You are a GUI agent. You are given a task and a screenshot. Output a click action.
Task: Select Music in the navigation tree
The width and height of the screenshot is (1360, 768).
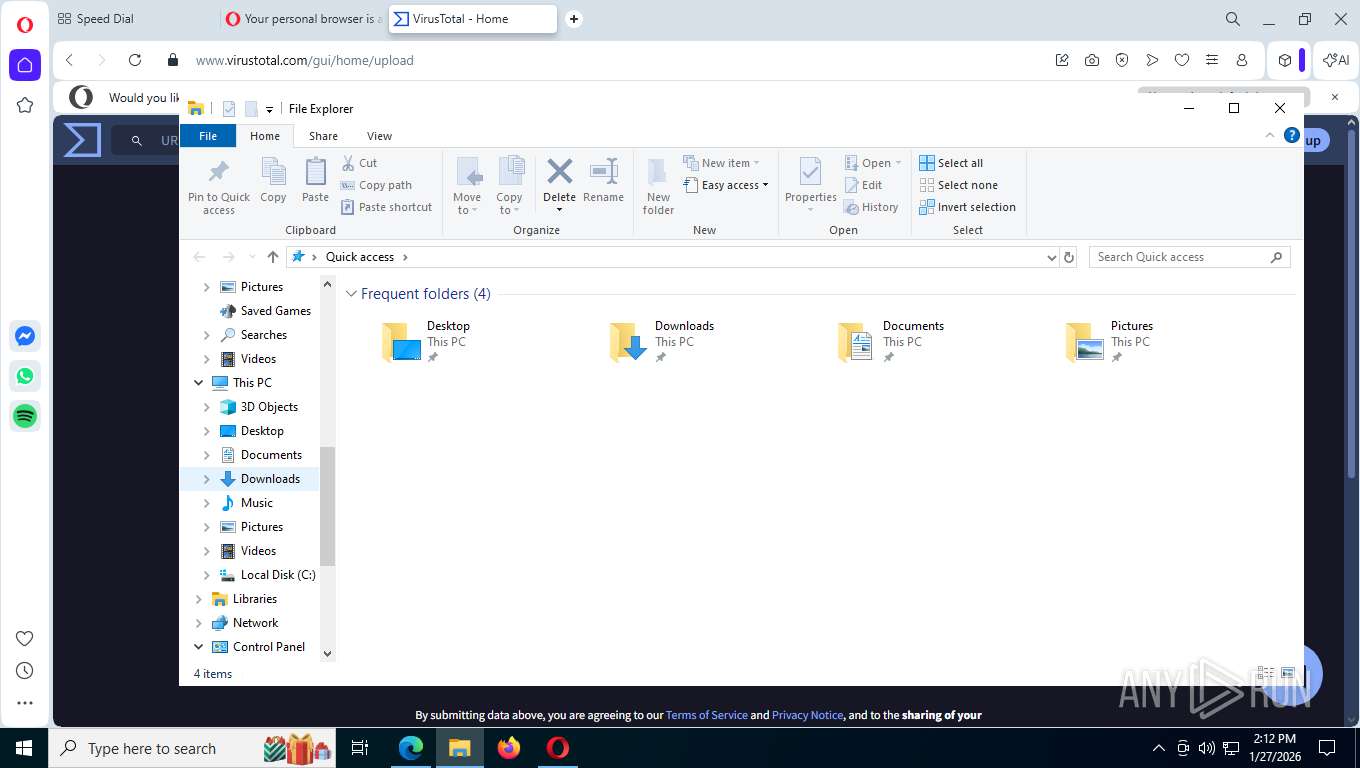(256, 503)
